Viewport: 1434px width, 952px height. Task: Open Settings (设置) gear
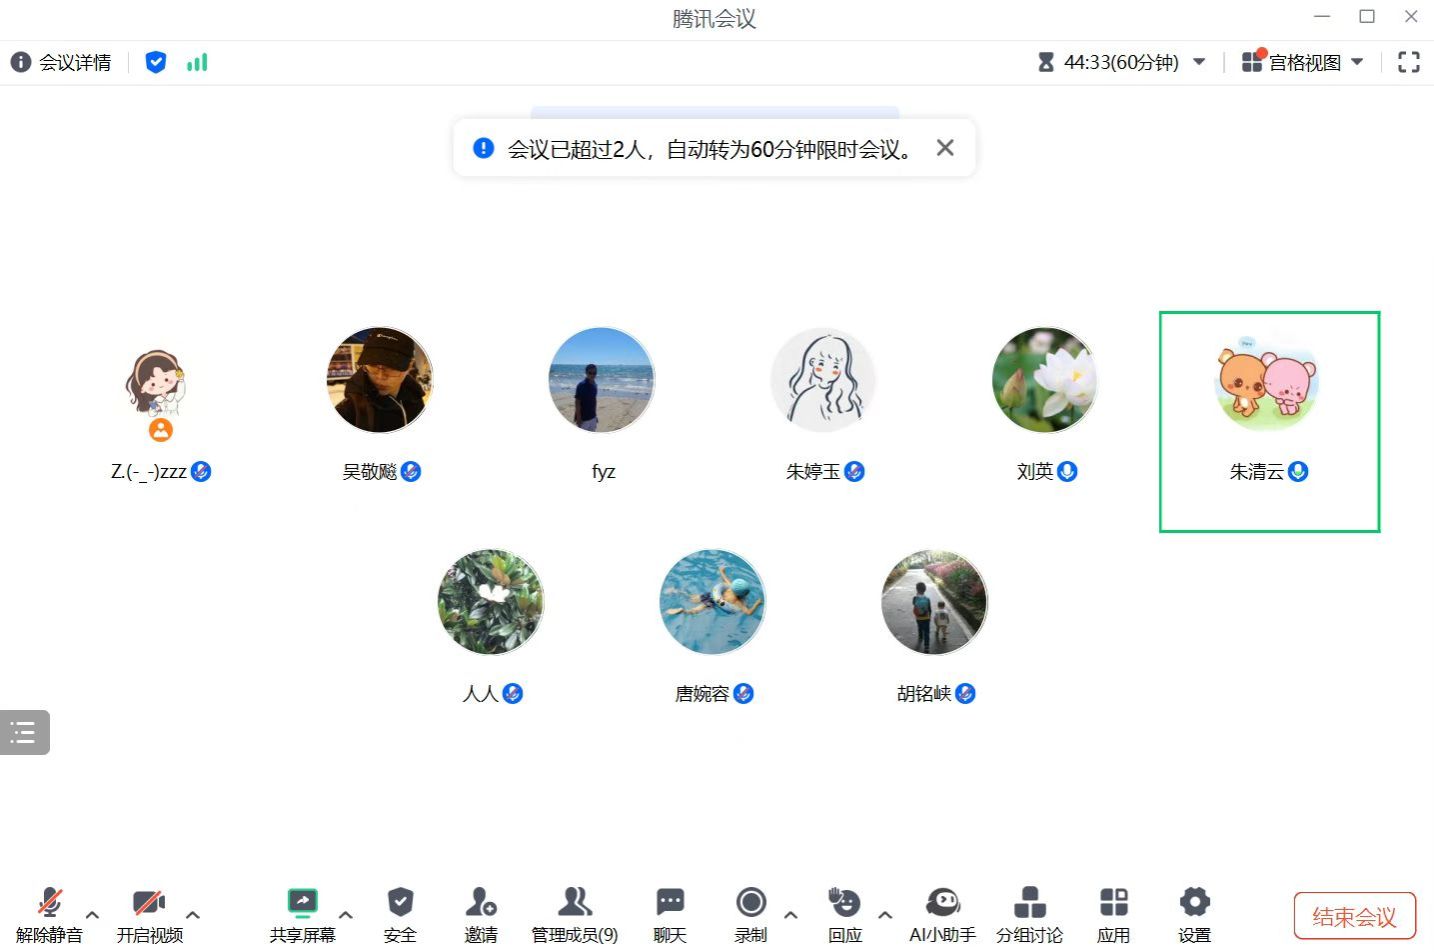click(x=1194, y=914)
